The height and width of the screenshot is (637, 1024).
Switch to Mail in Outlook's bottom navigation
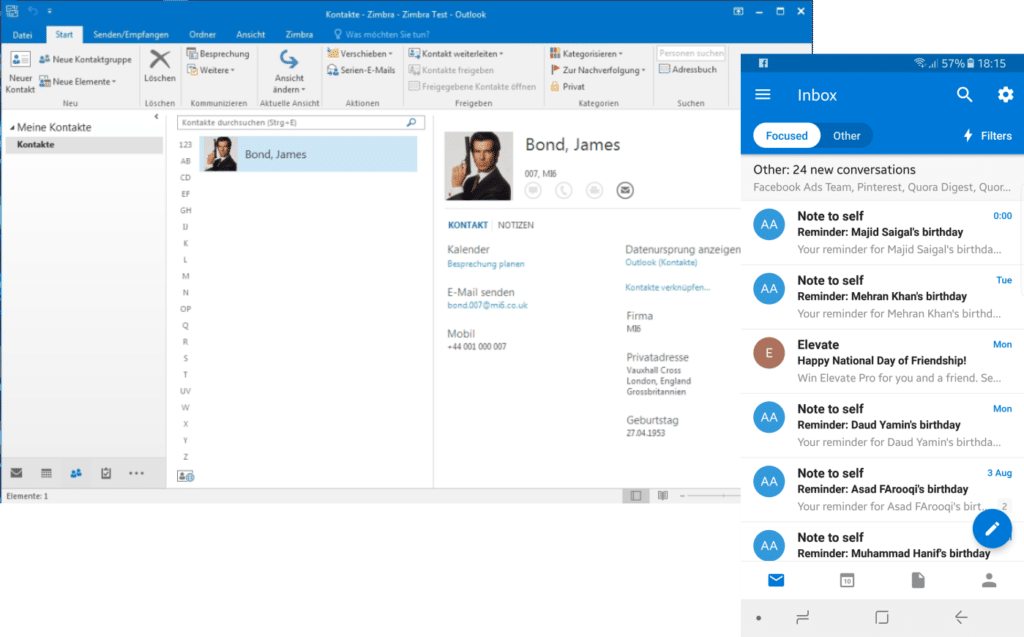pos(16,473)
